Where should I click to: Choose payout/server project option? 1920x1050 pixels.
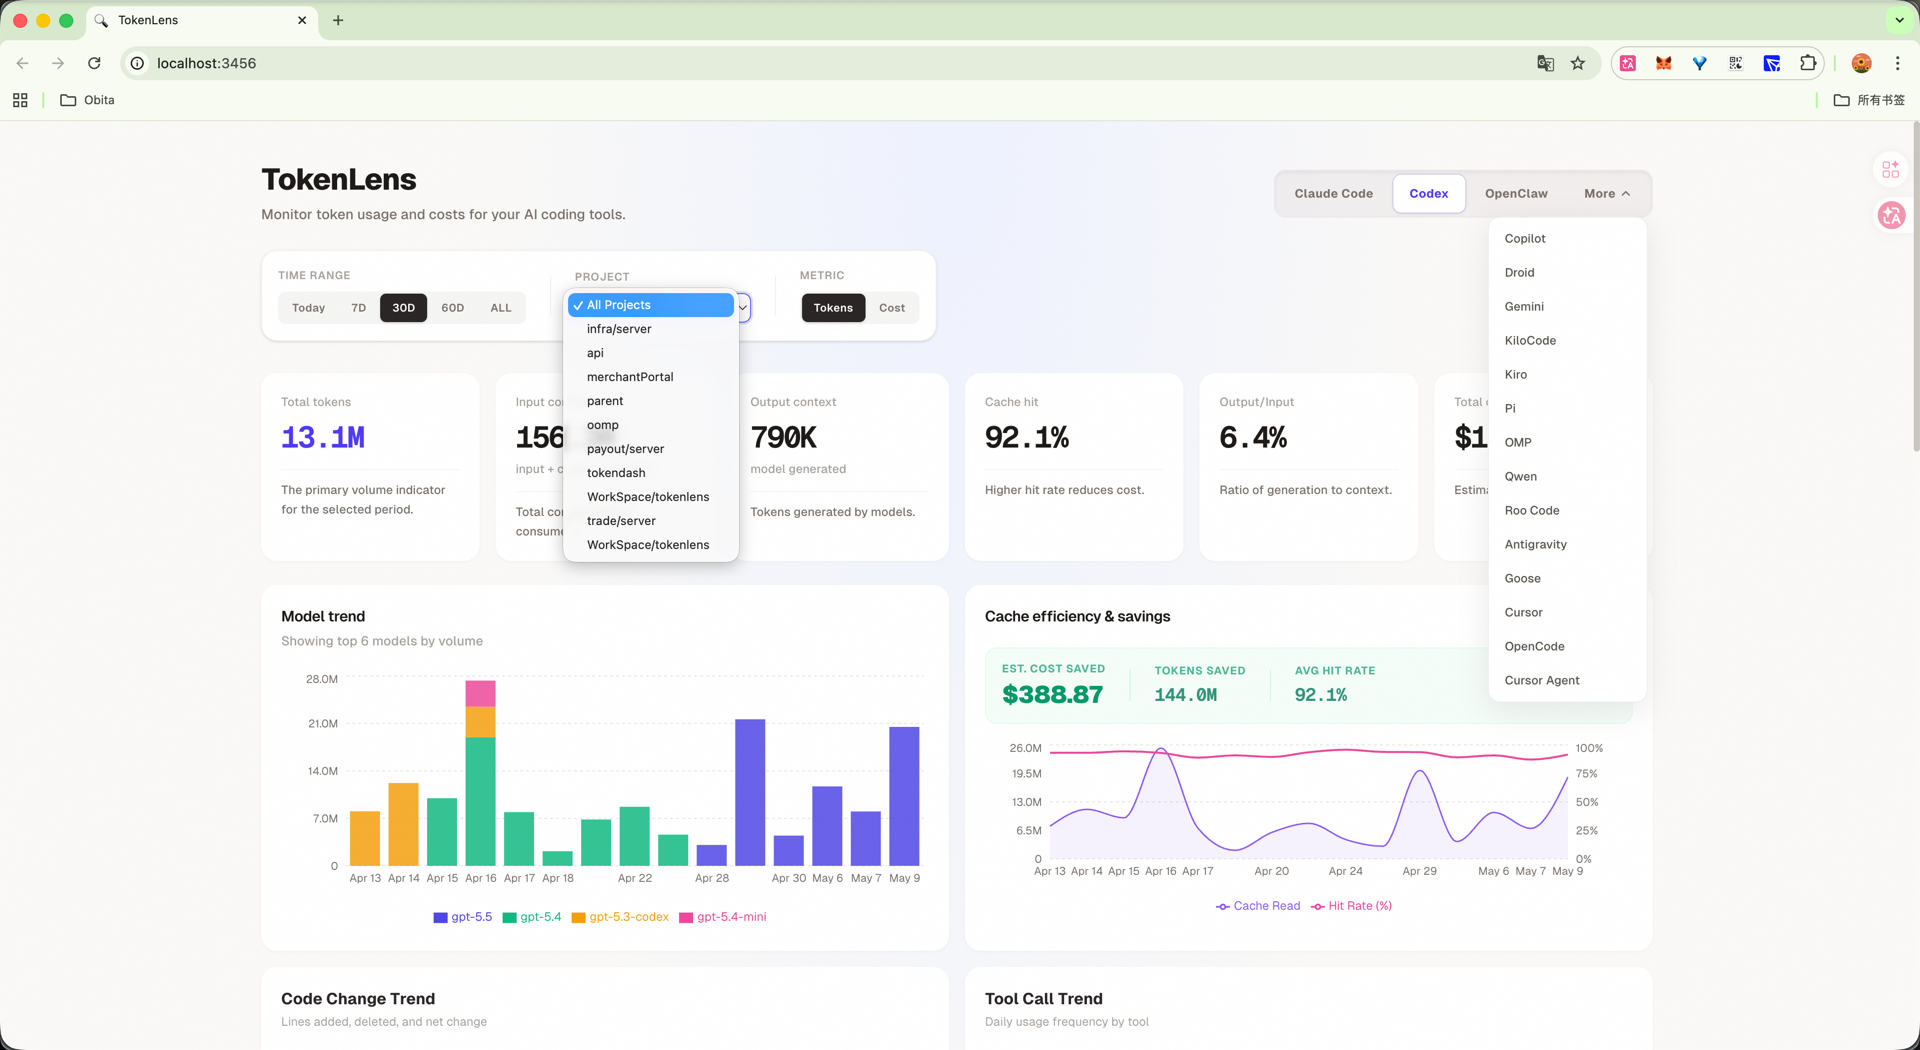[x=651, y=449]
